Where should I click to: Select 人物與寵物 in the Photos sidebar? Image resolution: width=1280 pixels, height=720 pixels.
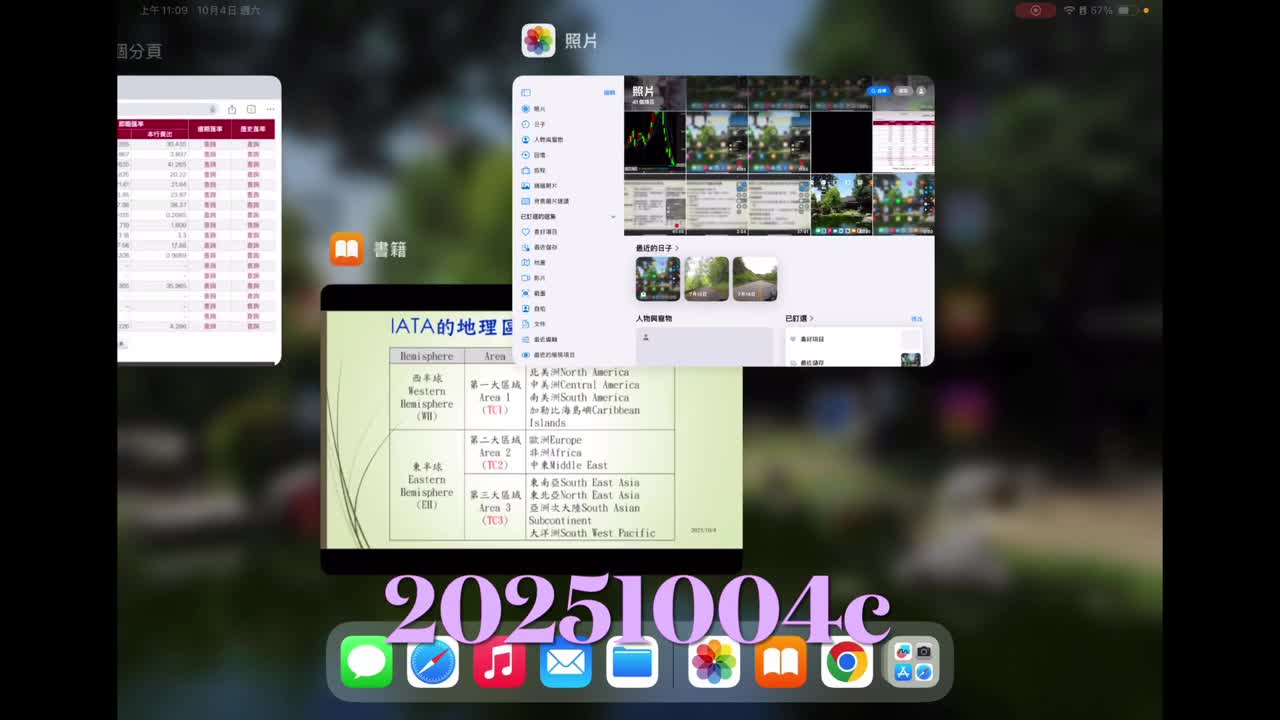(x=547, y=140)
